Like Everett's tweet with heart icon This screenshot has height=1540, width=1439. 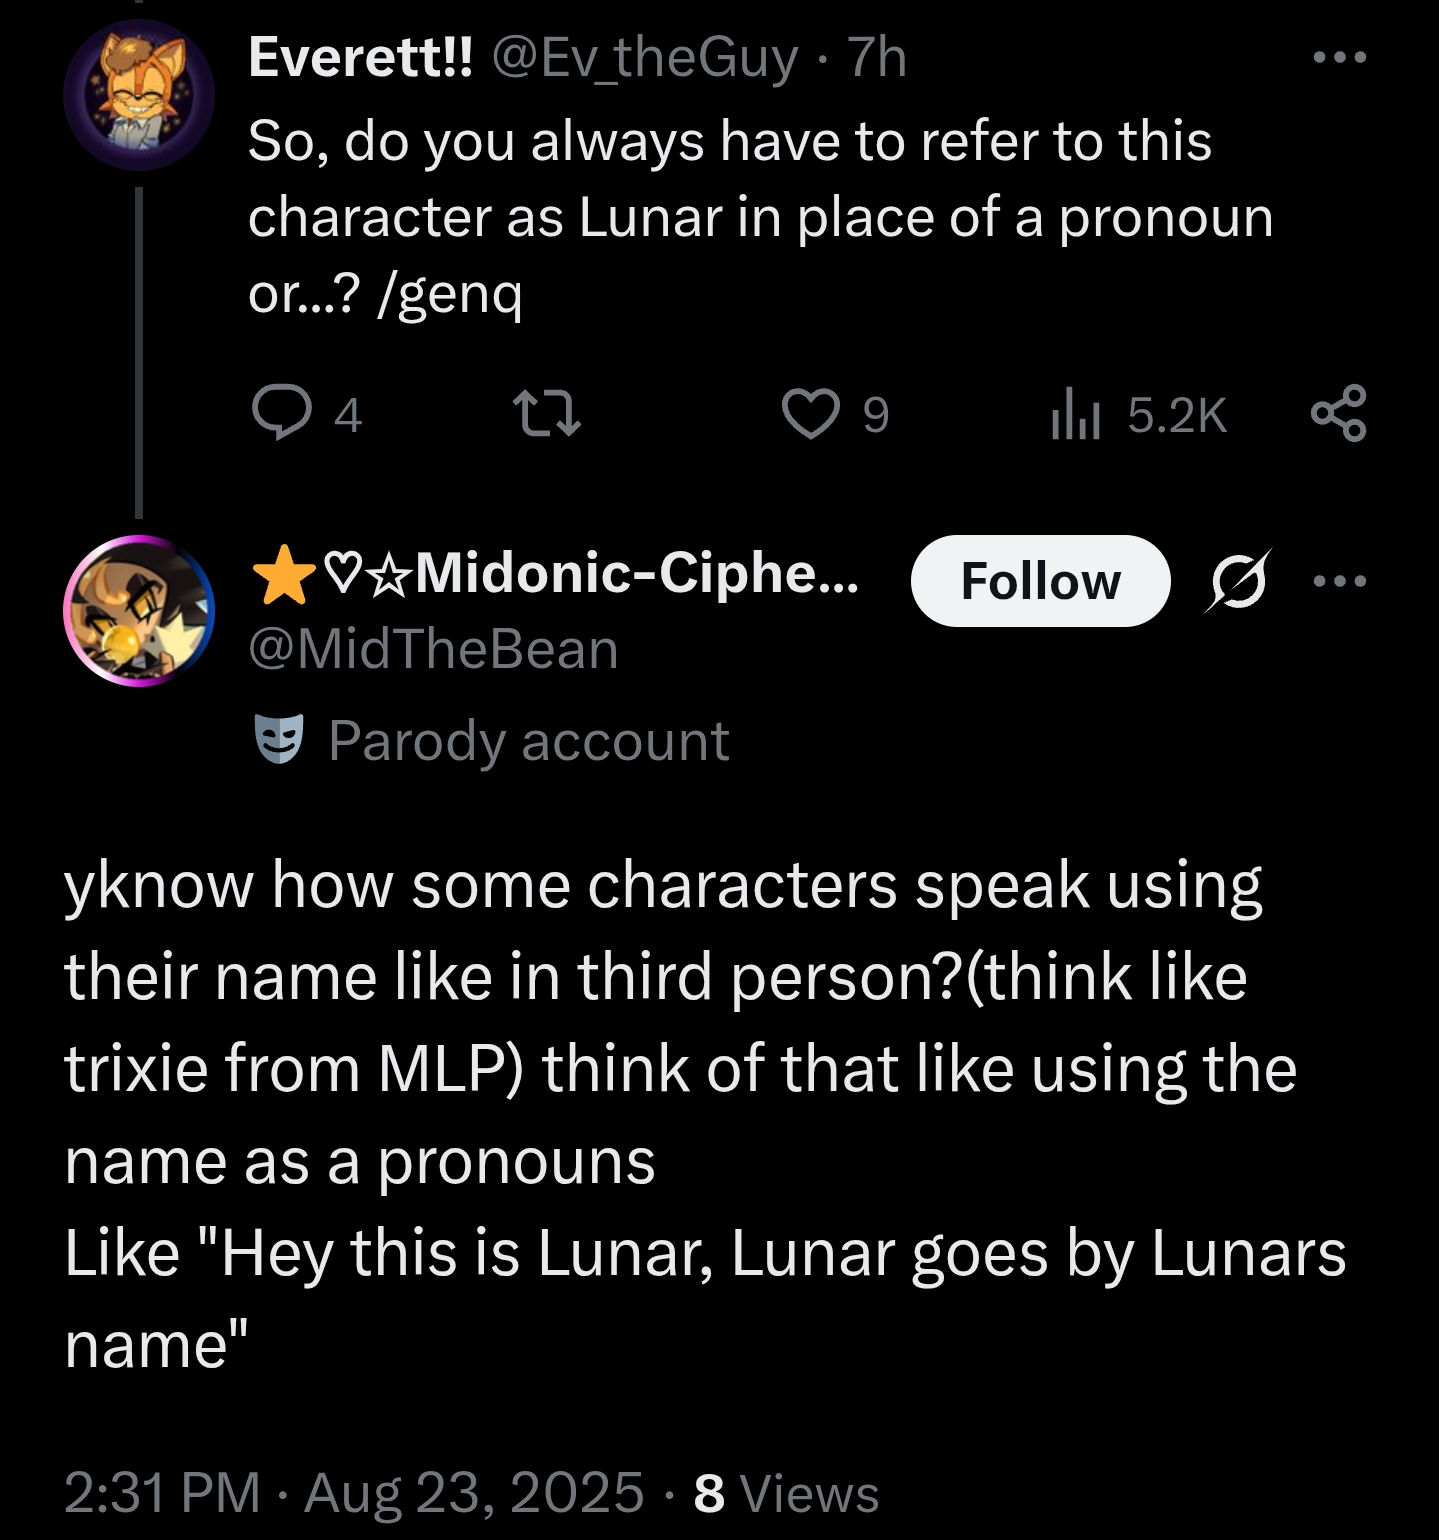(834, 414)
